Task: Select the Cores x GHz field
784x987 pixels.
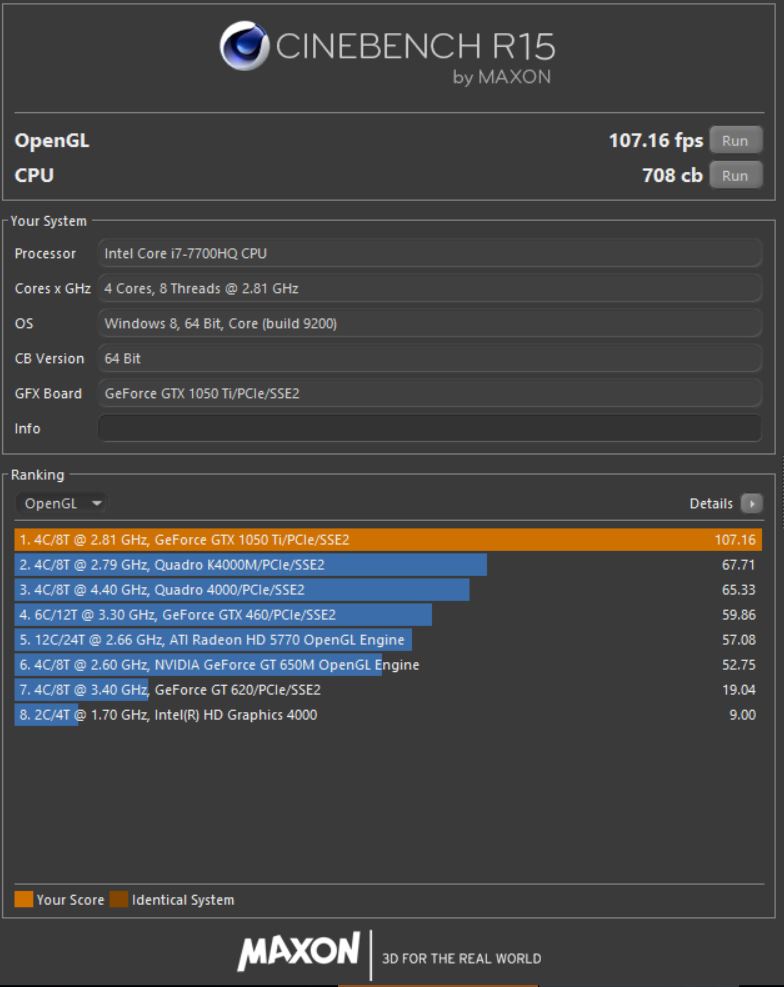Action: pyautogui.click(x=430, y=288)
